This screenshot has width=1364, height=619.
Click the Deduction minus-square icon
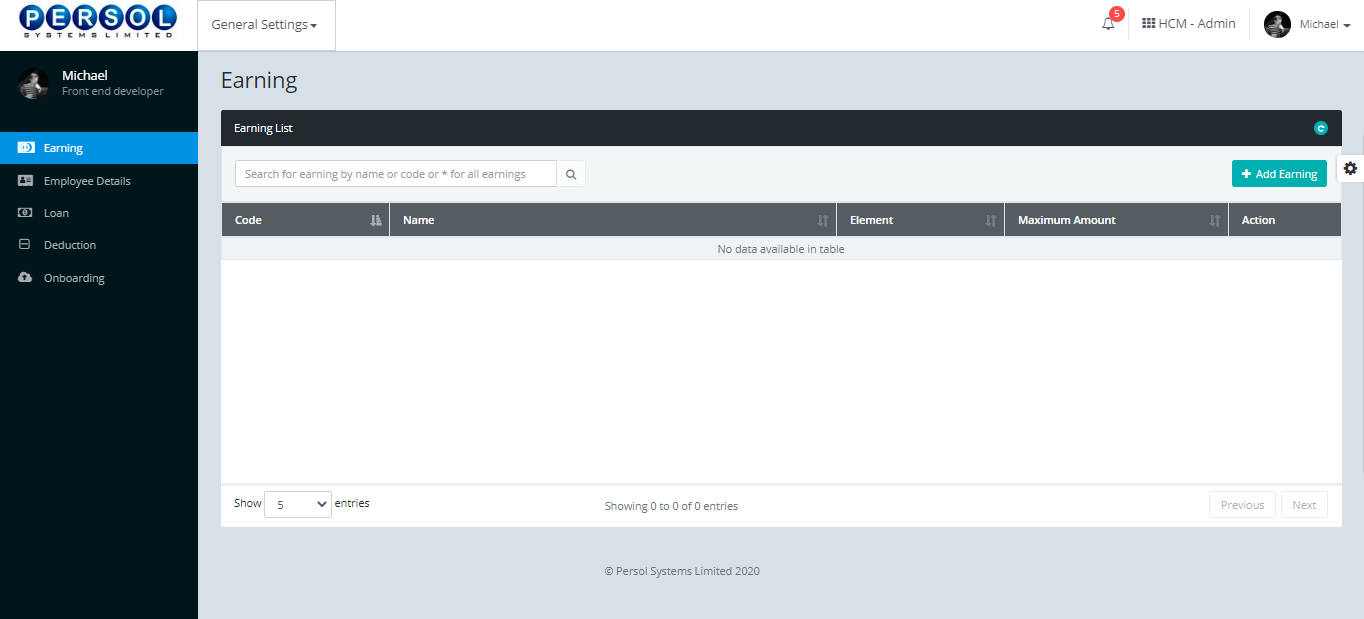[x=25, y=244]
